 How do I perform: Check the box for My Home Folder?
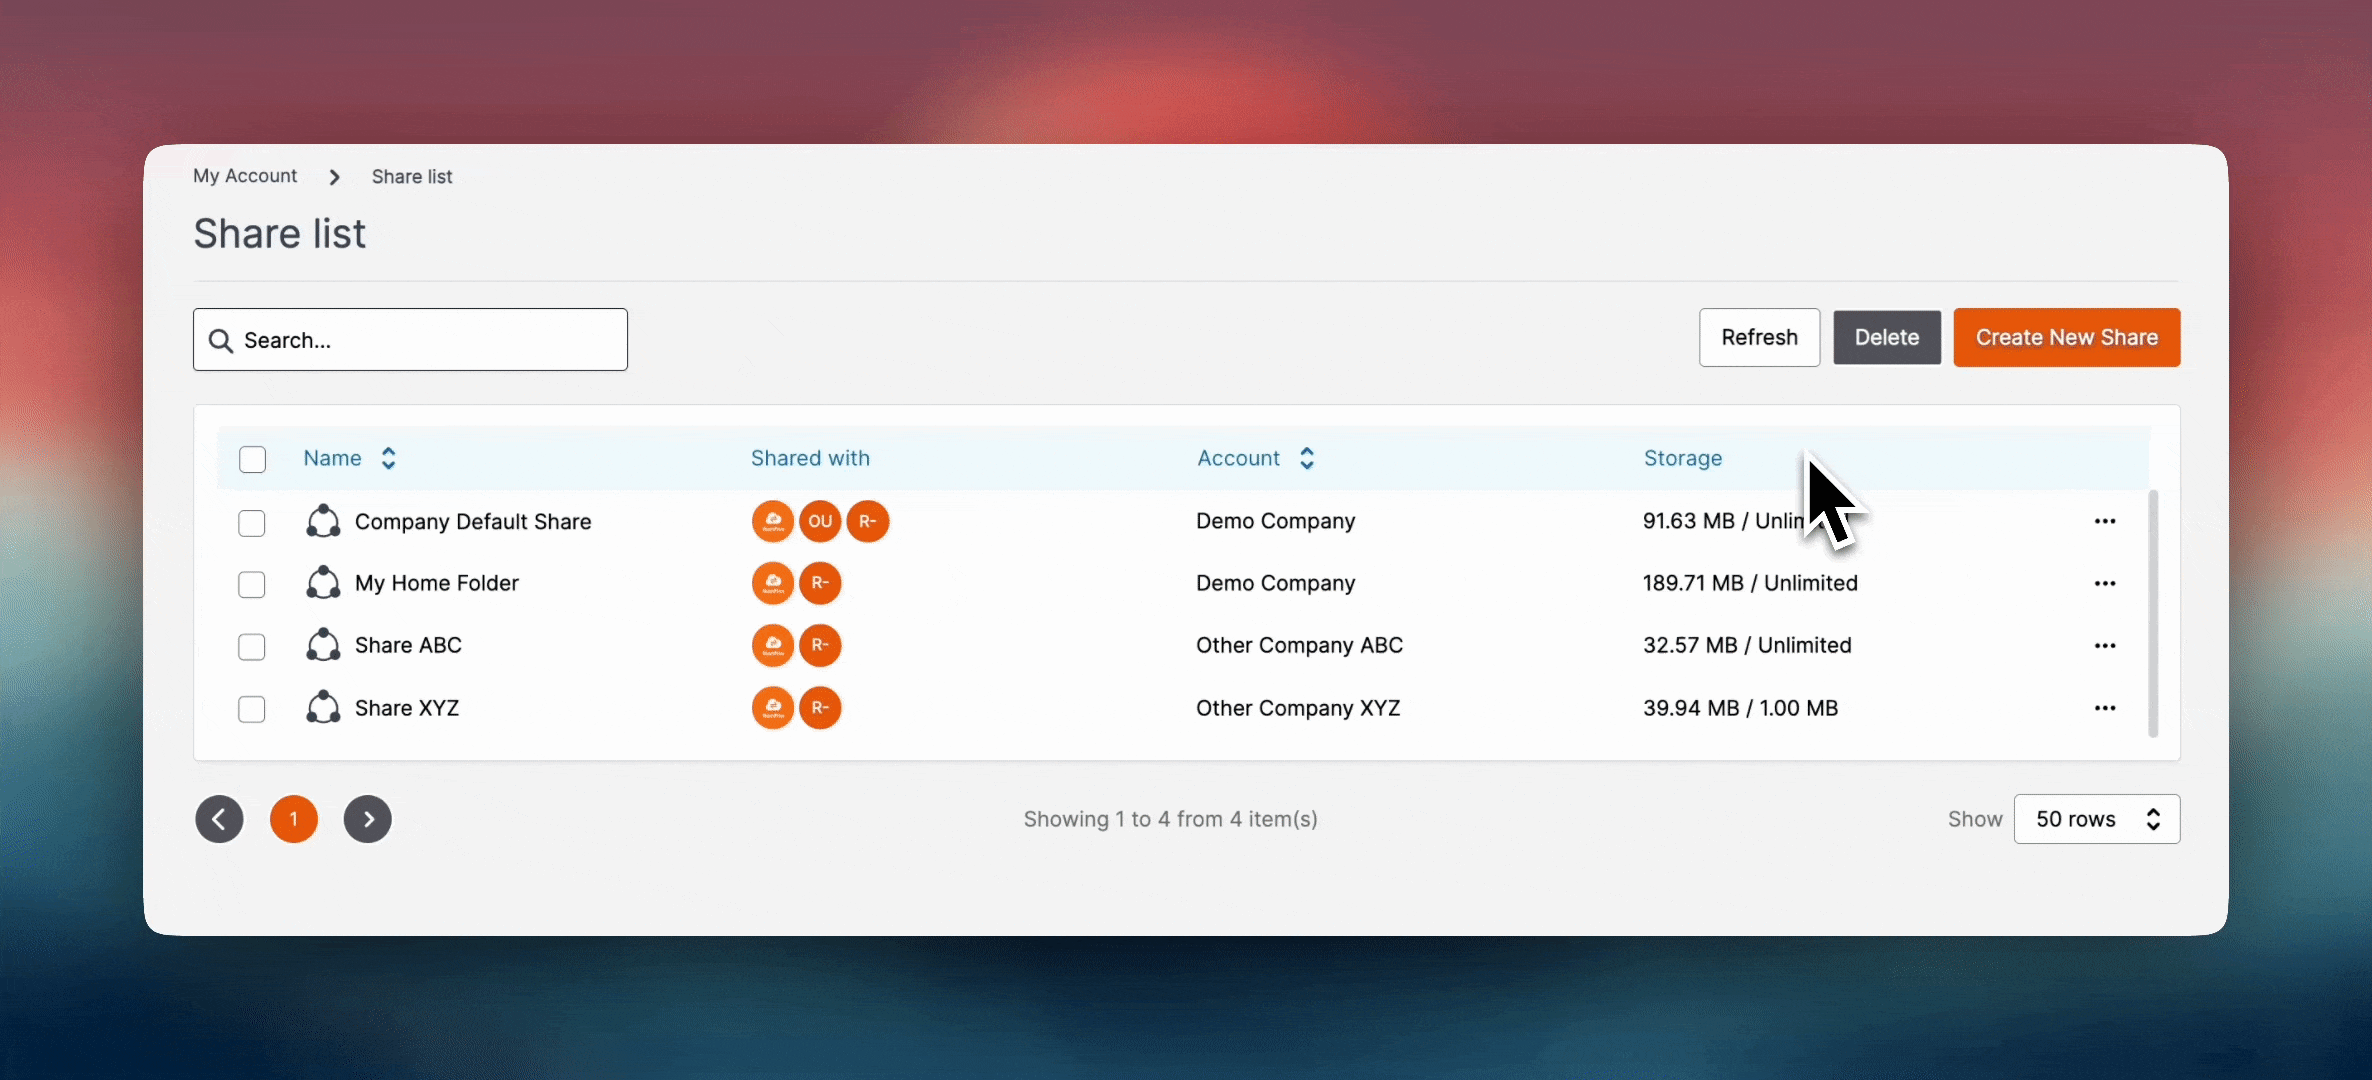coord(252,584)
